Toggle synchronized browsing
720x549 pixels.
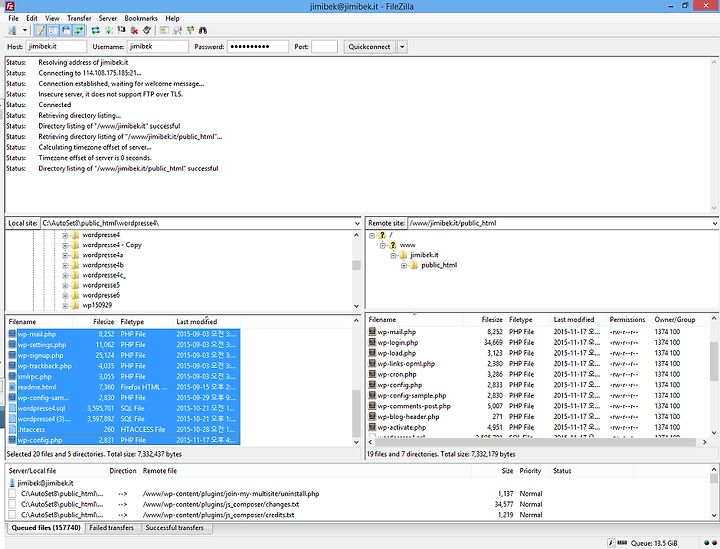click(x=190, y=30)
